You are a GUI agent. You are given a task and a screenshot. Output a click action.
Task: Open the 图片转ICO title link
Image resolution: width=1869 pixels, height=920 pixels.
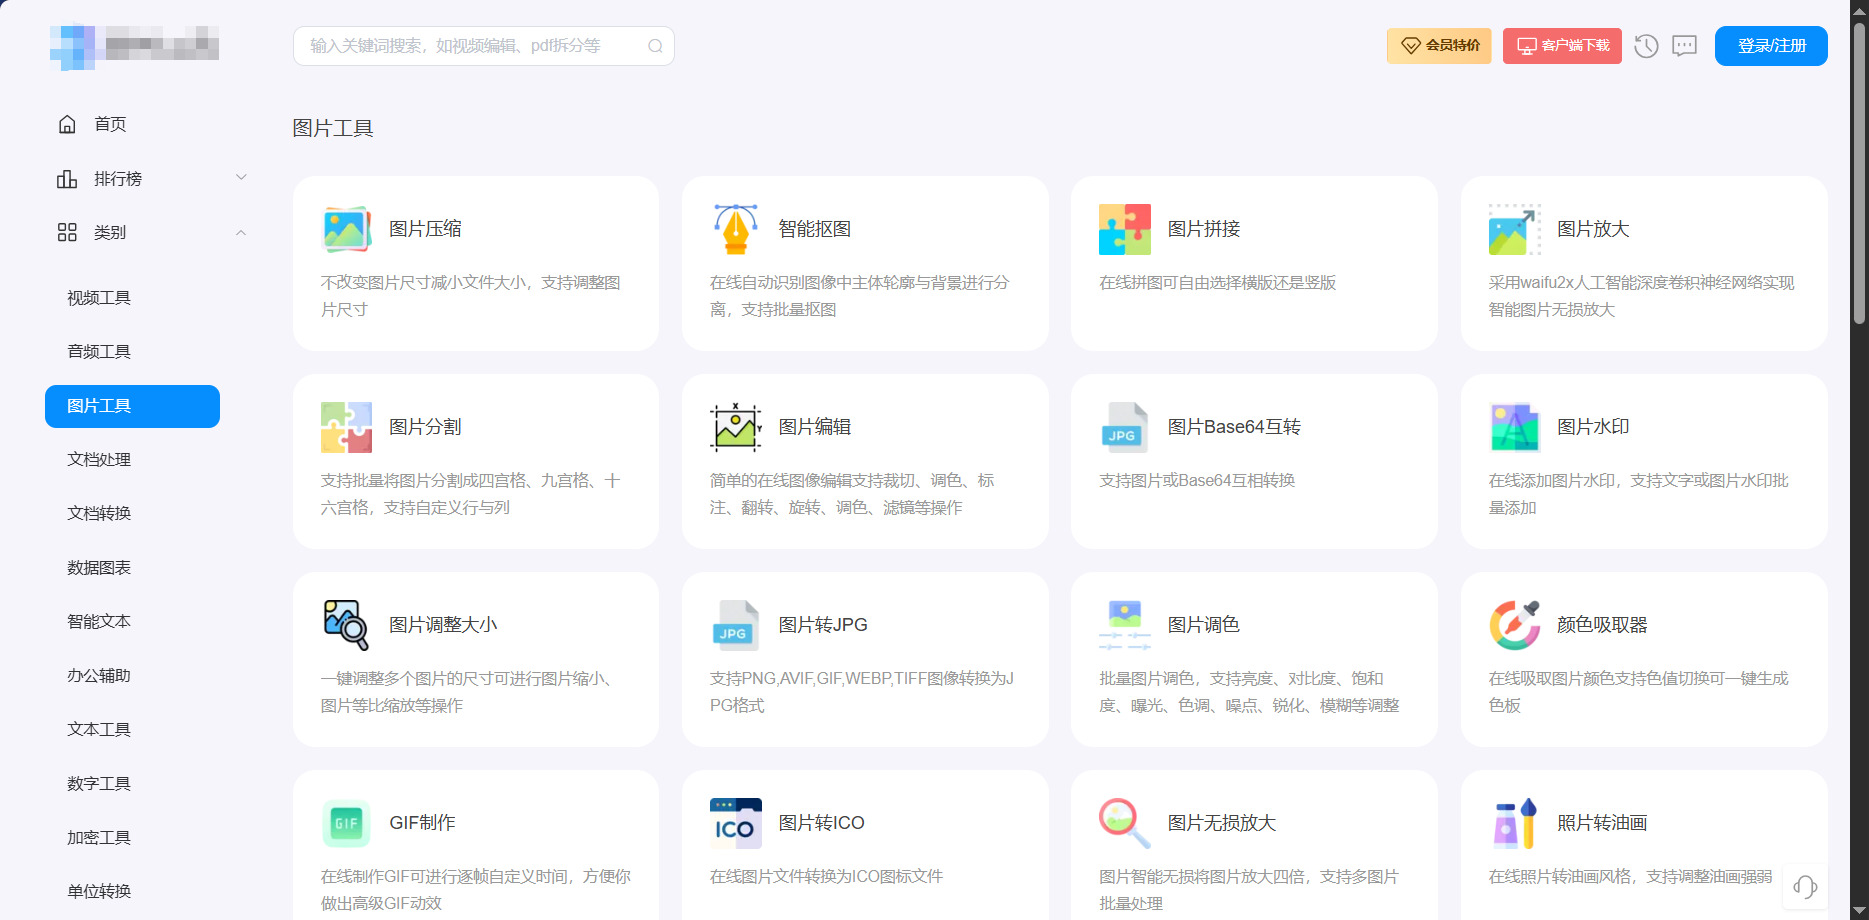pyautogui.click(x=821, y=823)
